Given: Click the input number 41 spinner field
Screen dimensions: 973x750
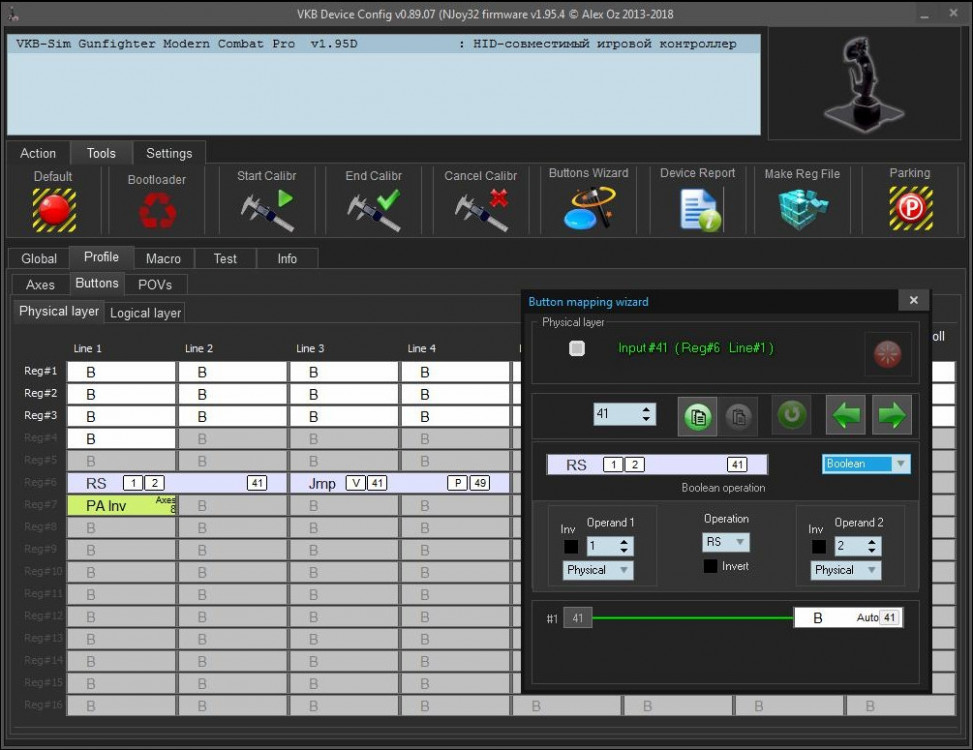Looking at the screenshot, I should click(616, 414).
